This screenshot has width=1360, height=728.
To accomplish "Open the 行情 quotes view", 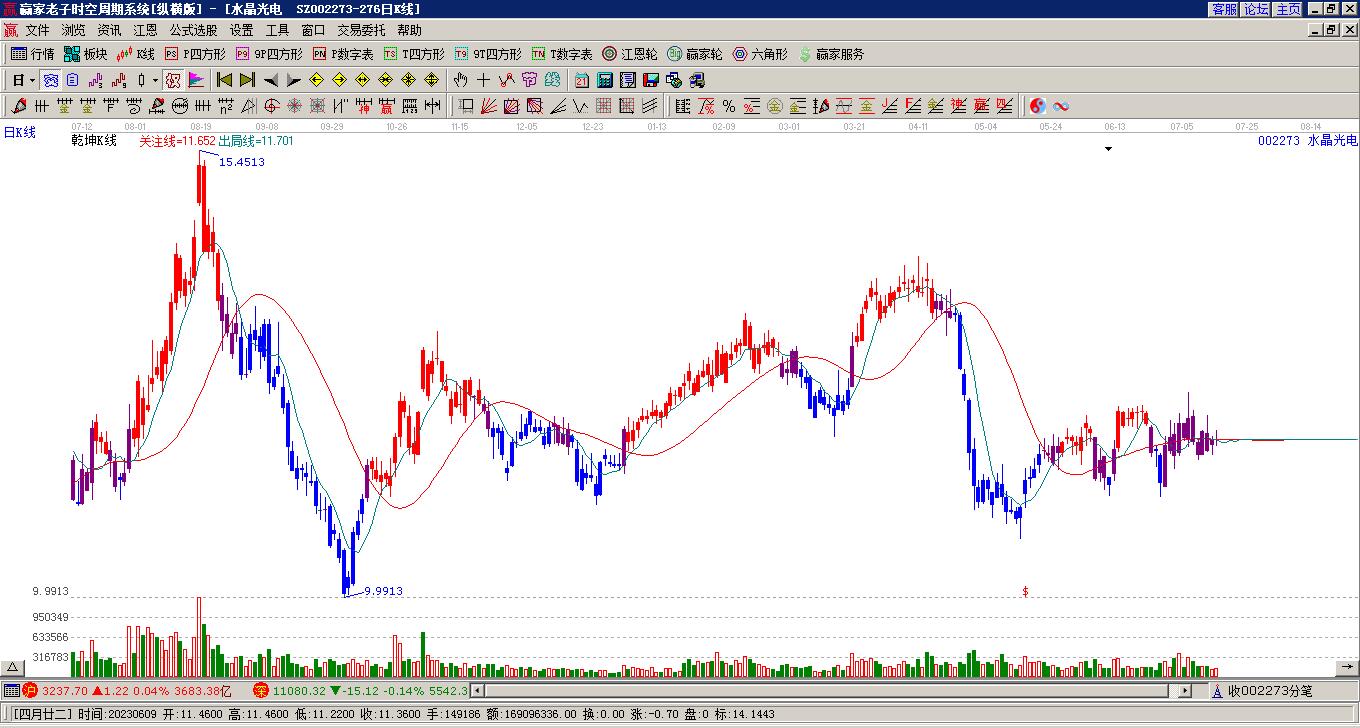I will pyautogui.click(x=32, y=54).
